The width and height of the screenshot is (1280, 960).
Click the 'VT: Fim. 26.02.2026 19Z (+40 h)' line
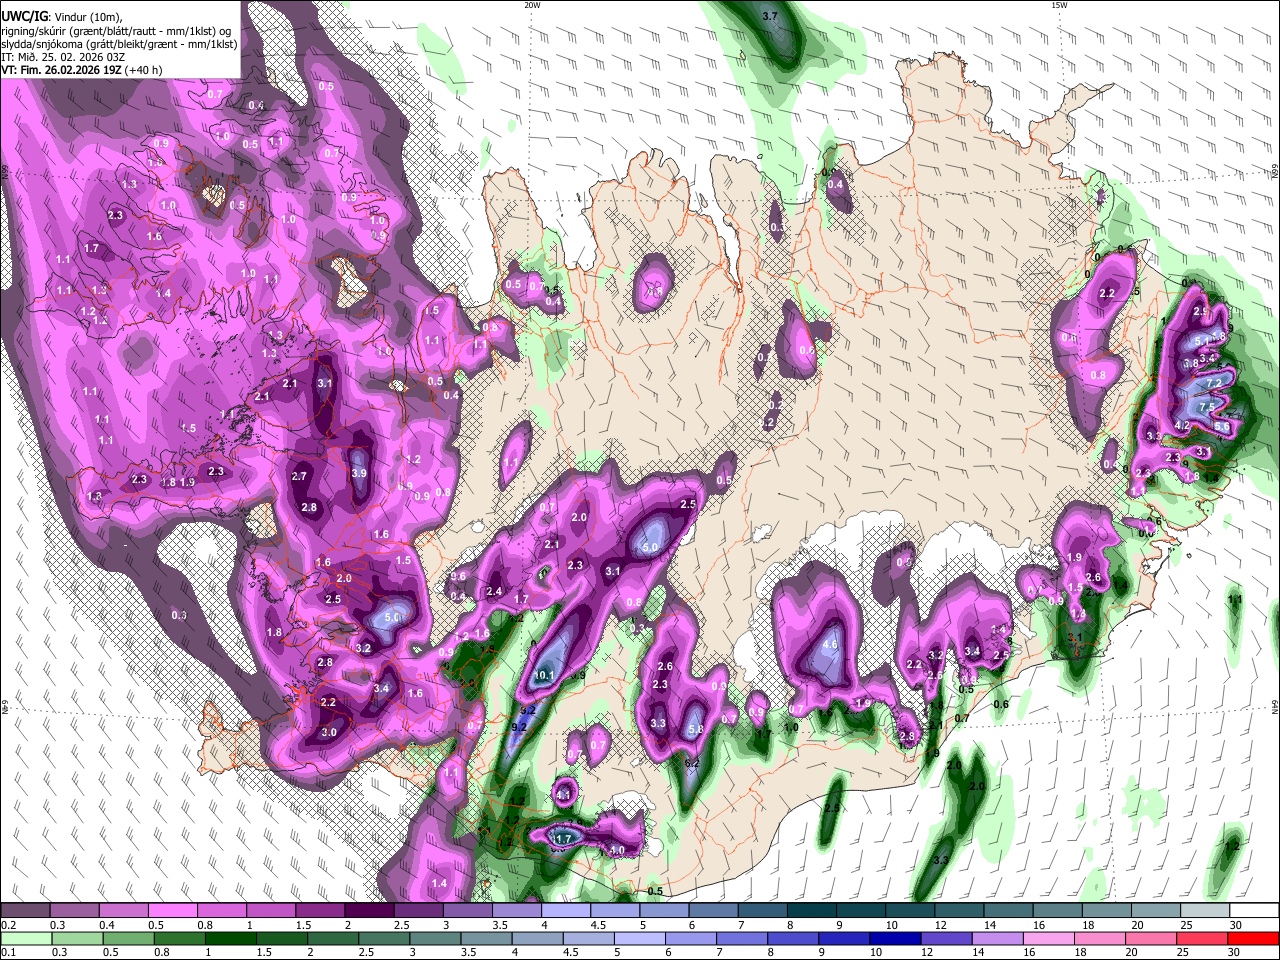pos(82,70)
